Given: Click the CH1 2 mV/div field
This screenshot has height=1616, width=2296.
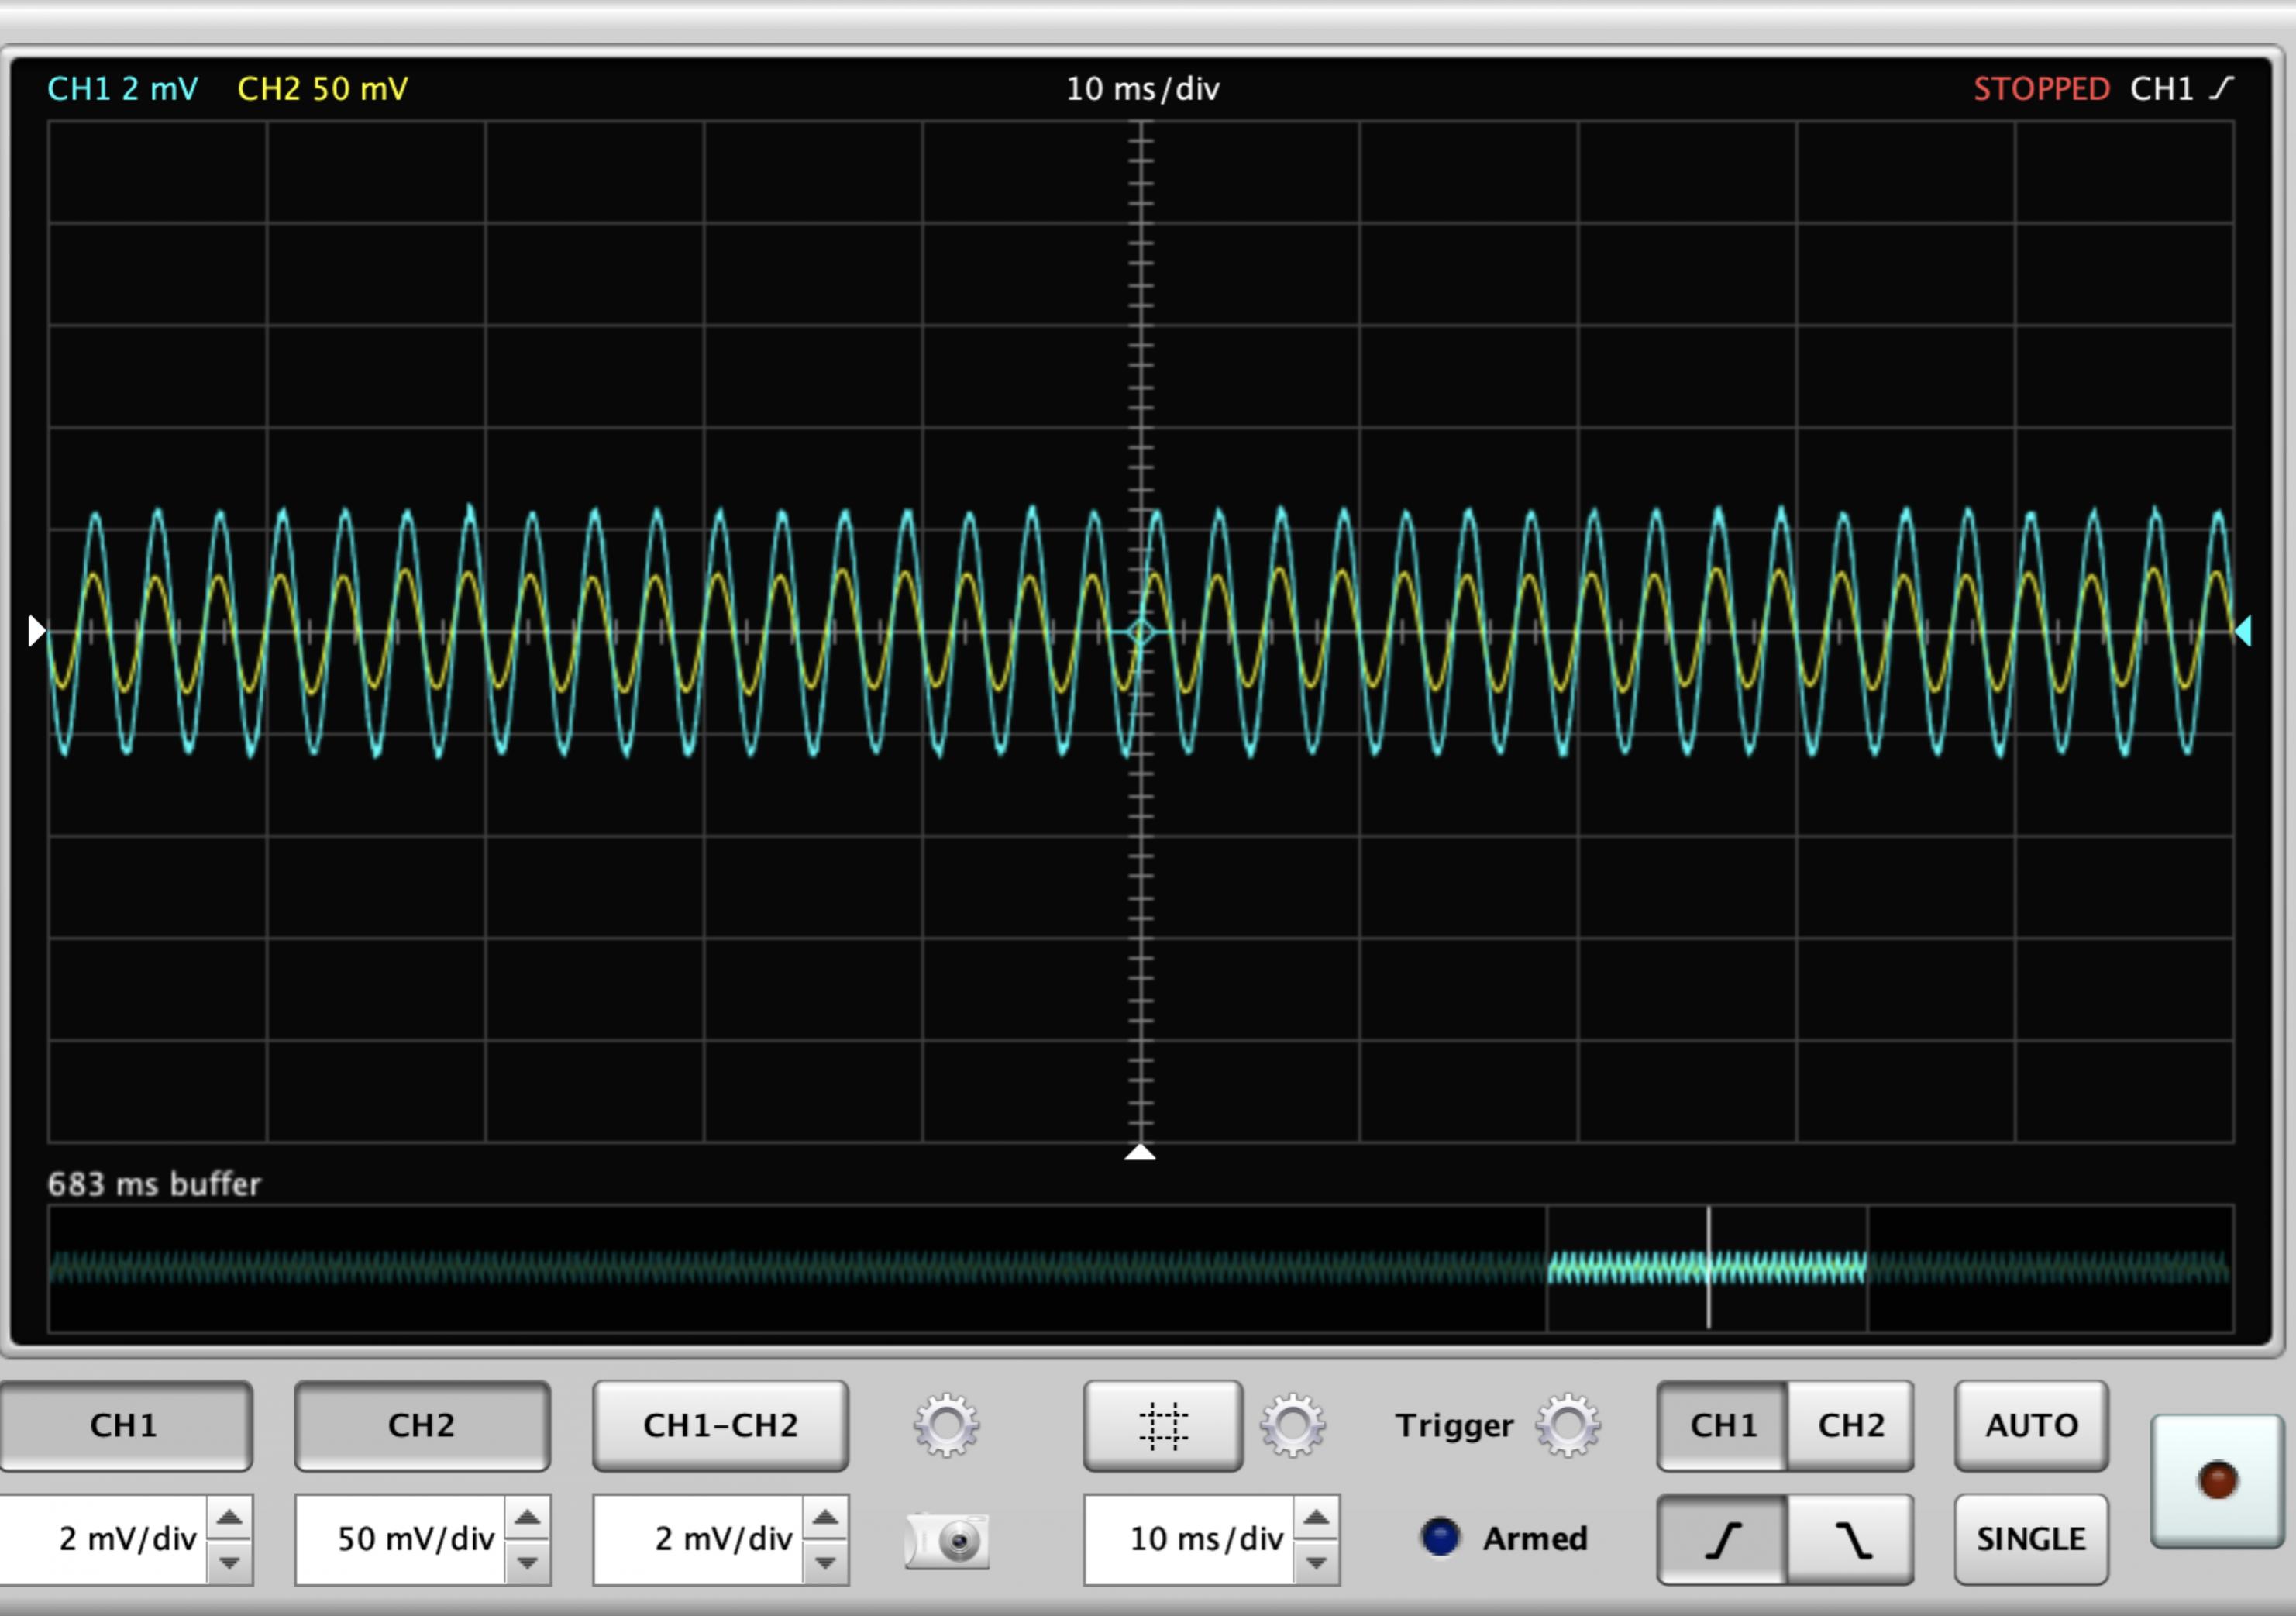Looking at the screenshot, I should click(x=104, y=1540).
